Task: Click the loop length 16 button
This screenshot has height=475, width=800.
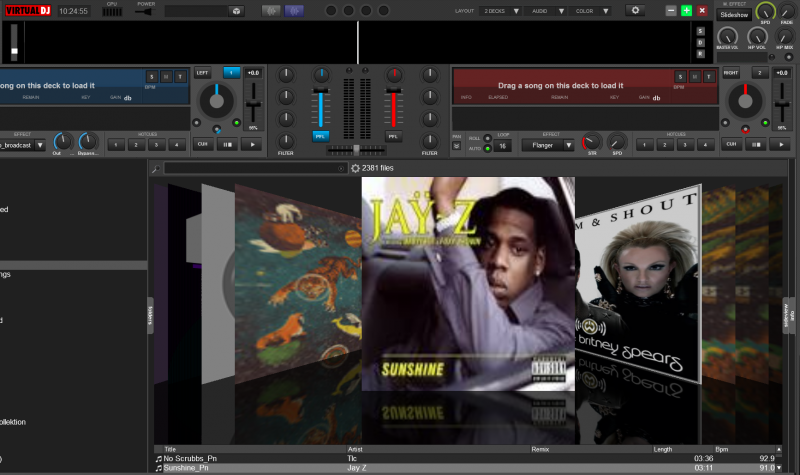Action: click(x=503, y=145)
